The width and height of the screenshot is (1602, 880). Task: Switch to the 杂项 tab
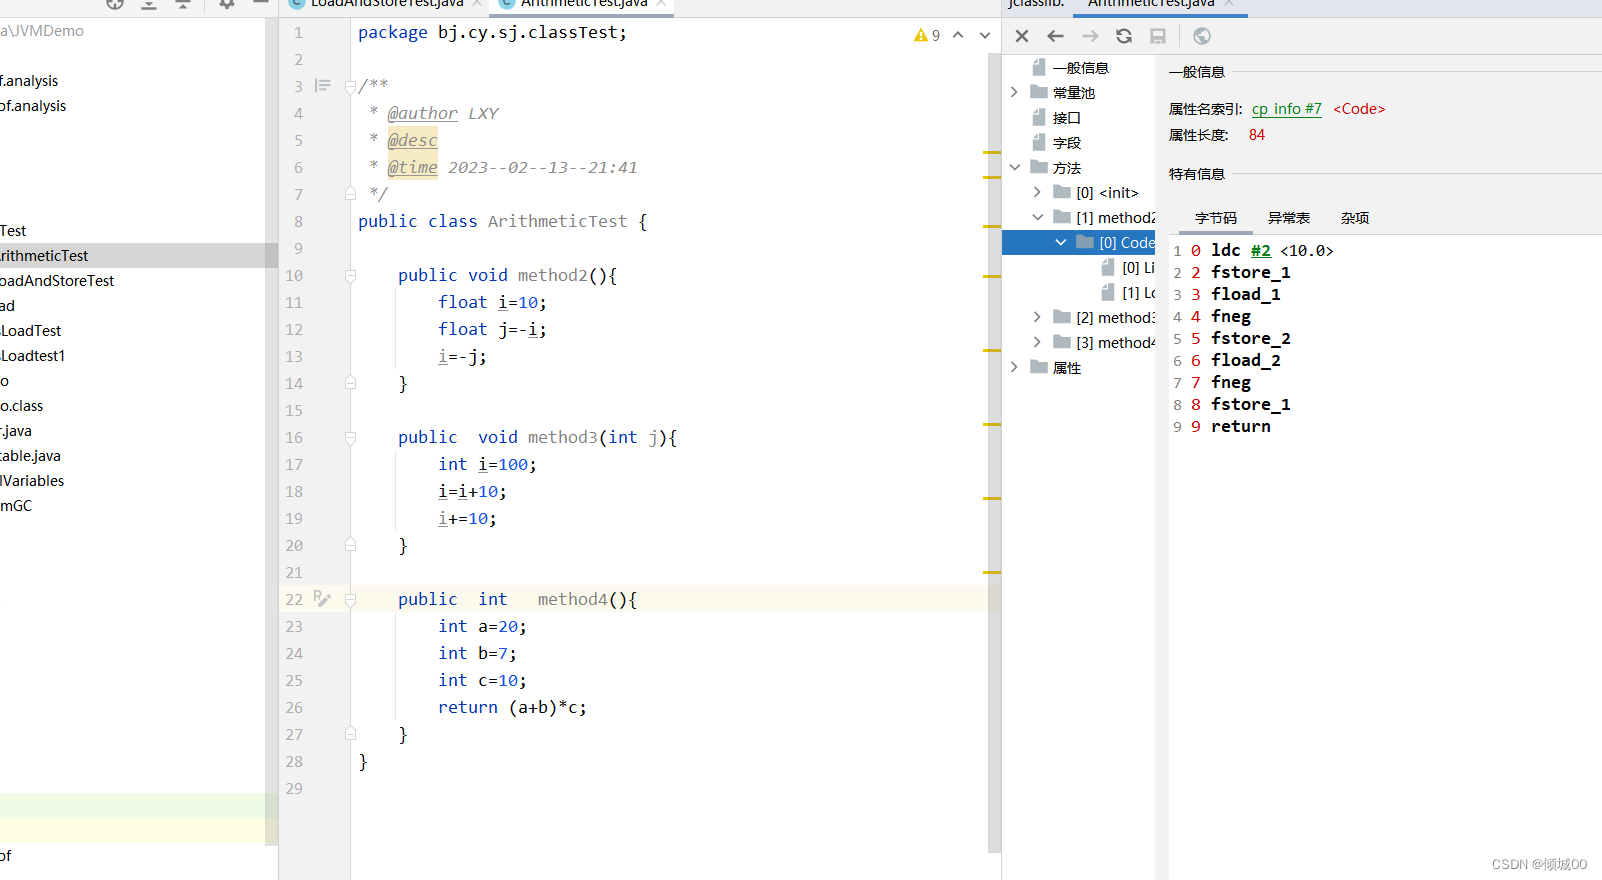tap(1355, 218)
